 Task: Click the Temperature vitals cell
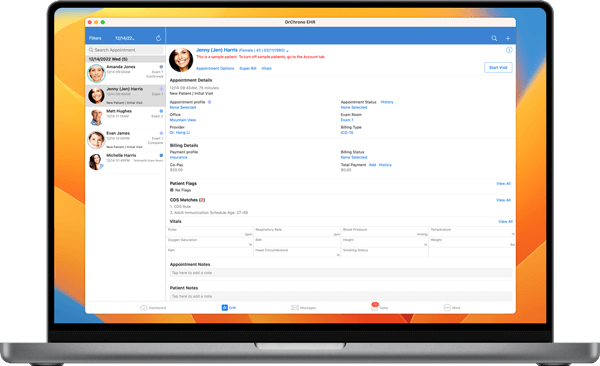[472, 232]
